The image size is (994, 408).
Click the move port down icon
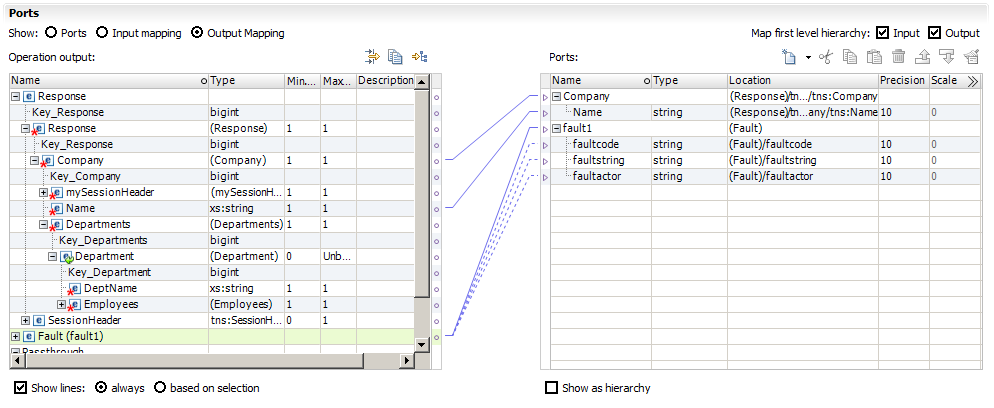[x=946, y=58]
